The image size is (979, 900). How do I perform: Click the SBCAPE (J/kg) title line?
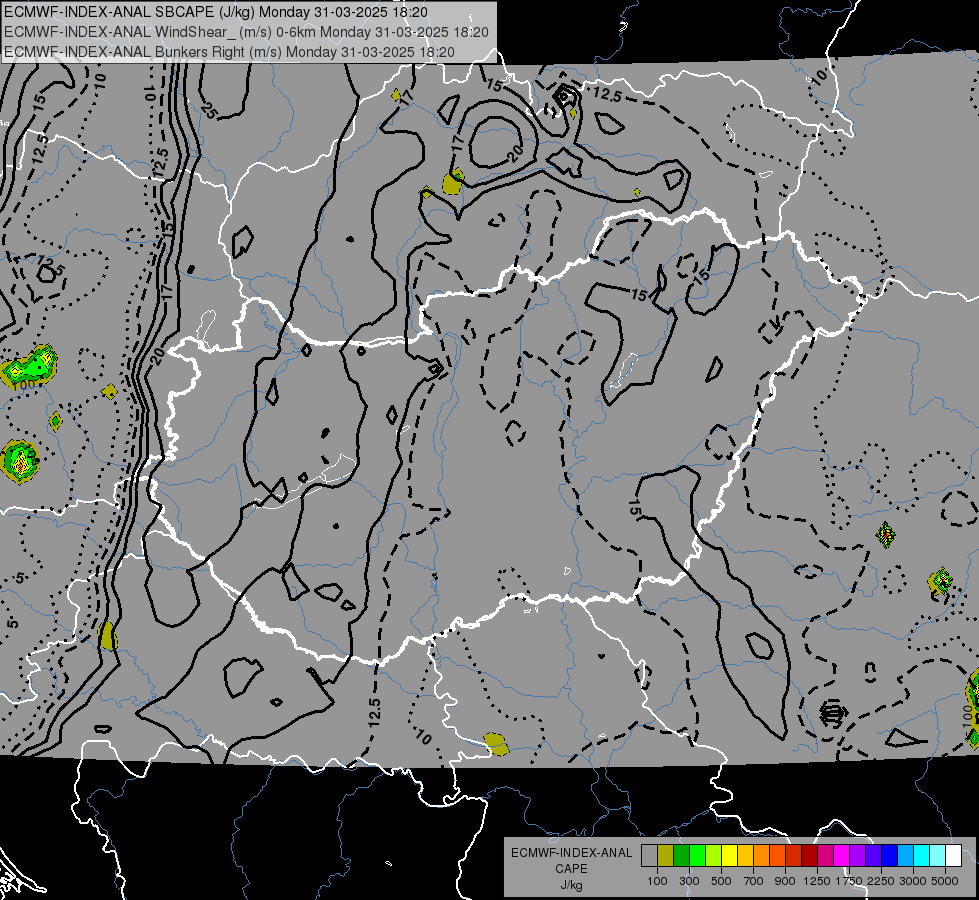[x=216, y=11]
